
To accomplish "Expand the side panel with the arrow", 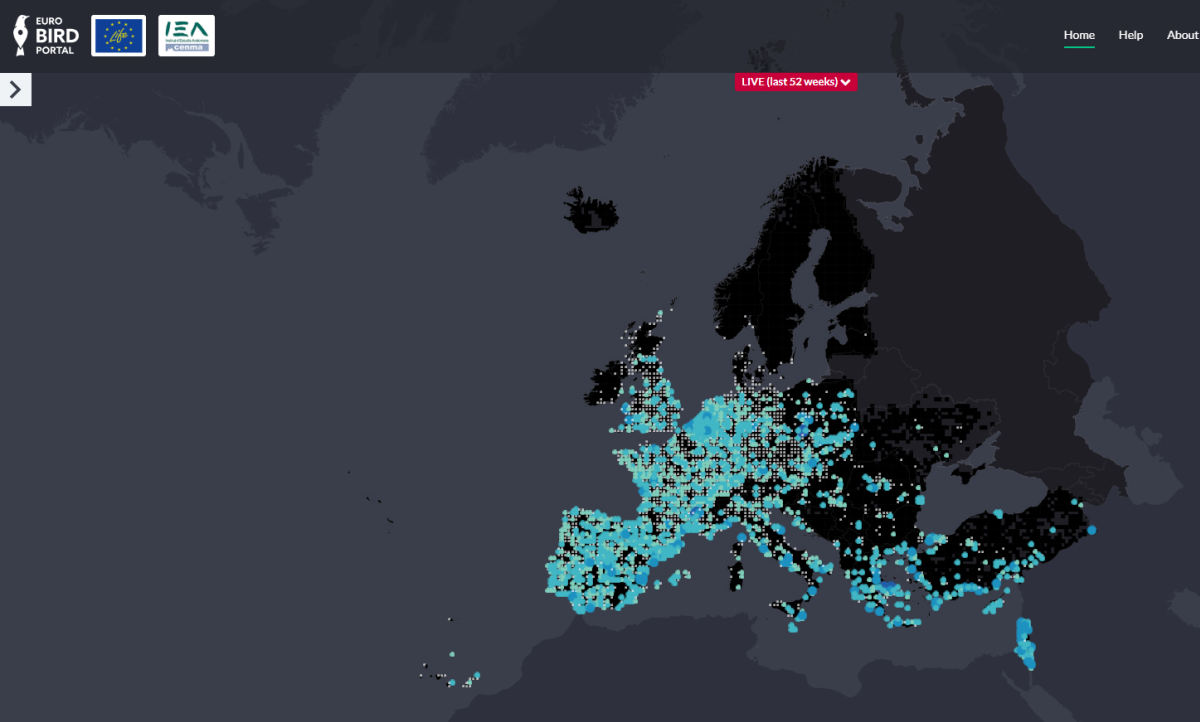I will click(x=15, y=89).
